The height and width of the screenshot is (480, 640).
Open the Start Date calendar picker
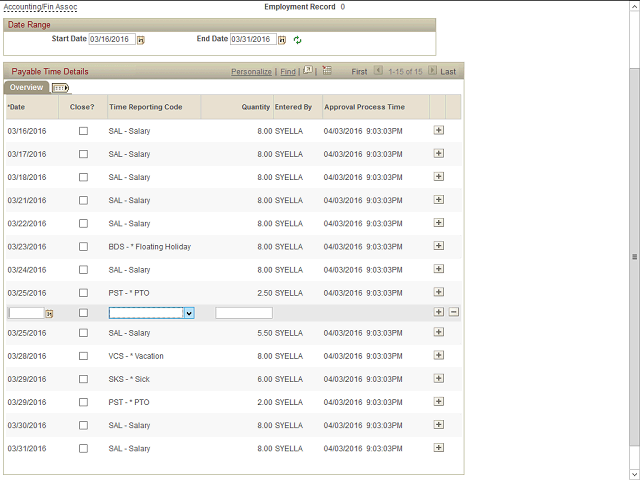coord(141,40)
